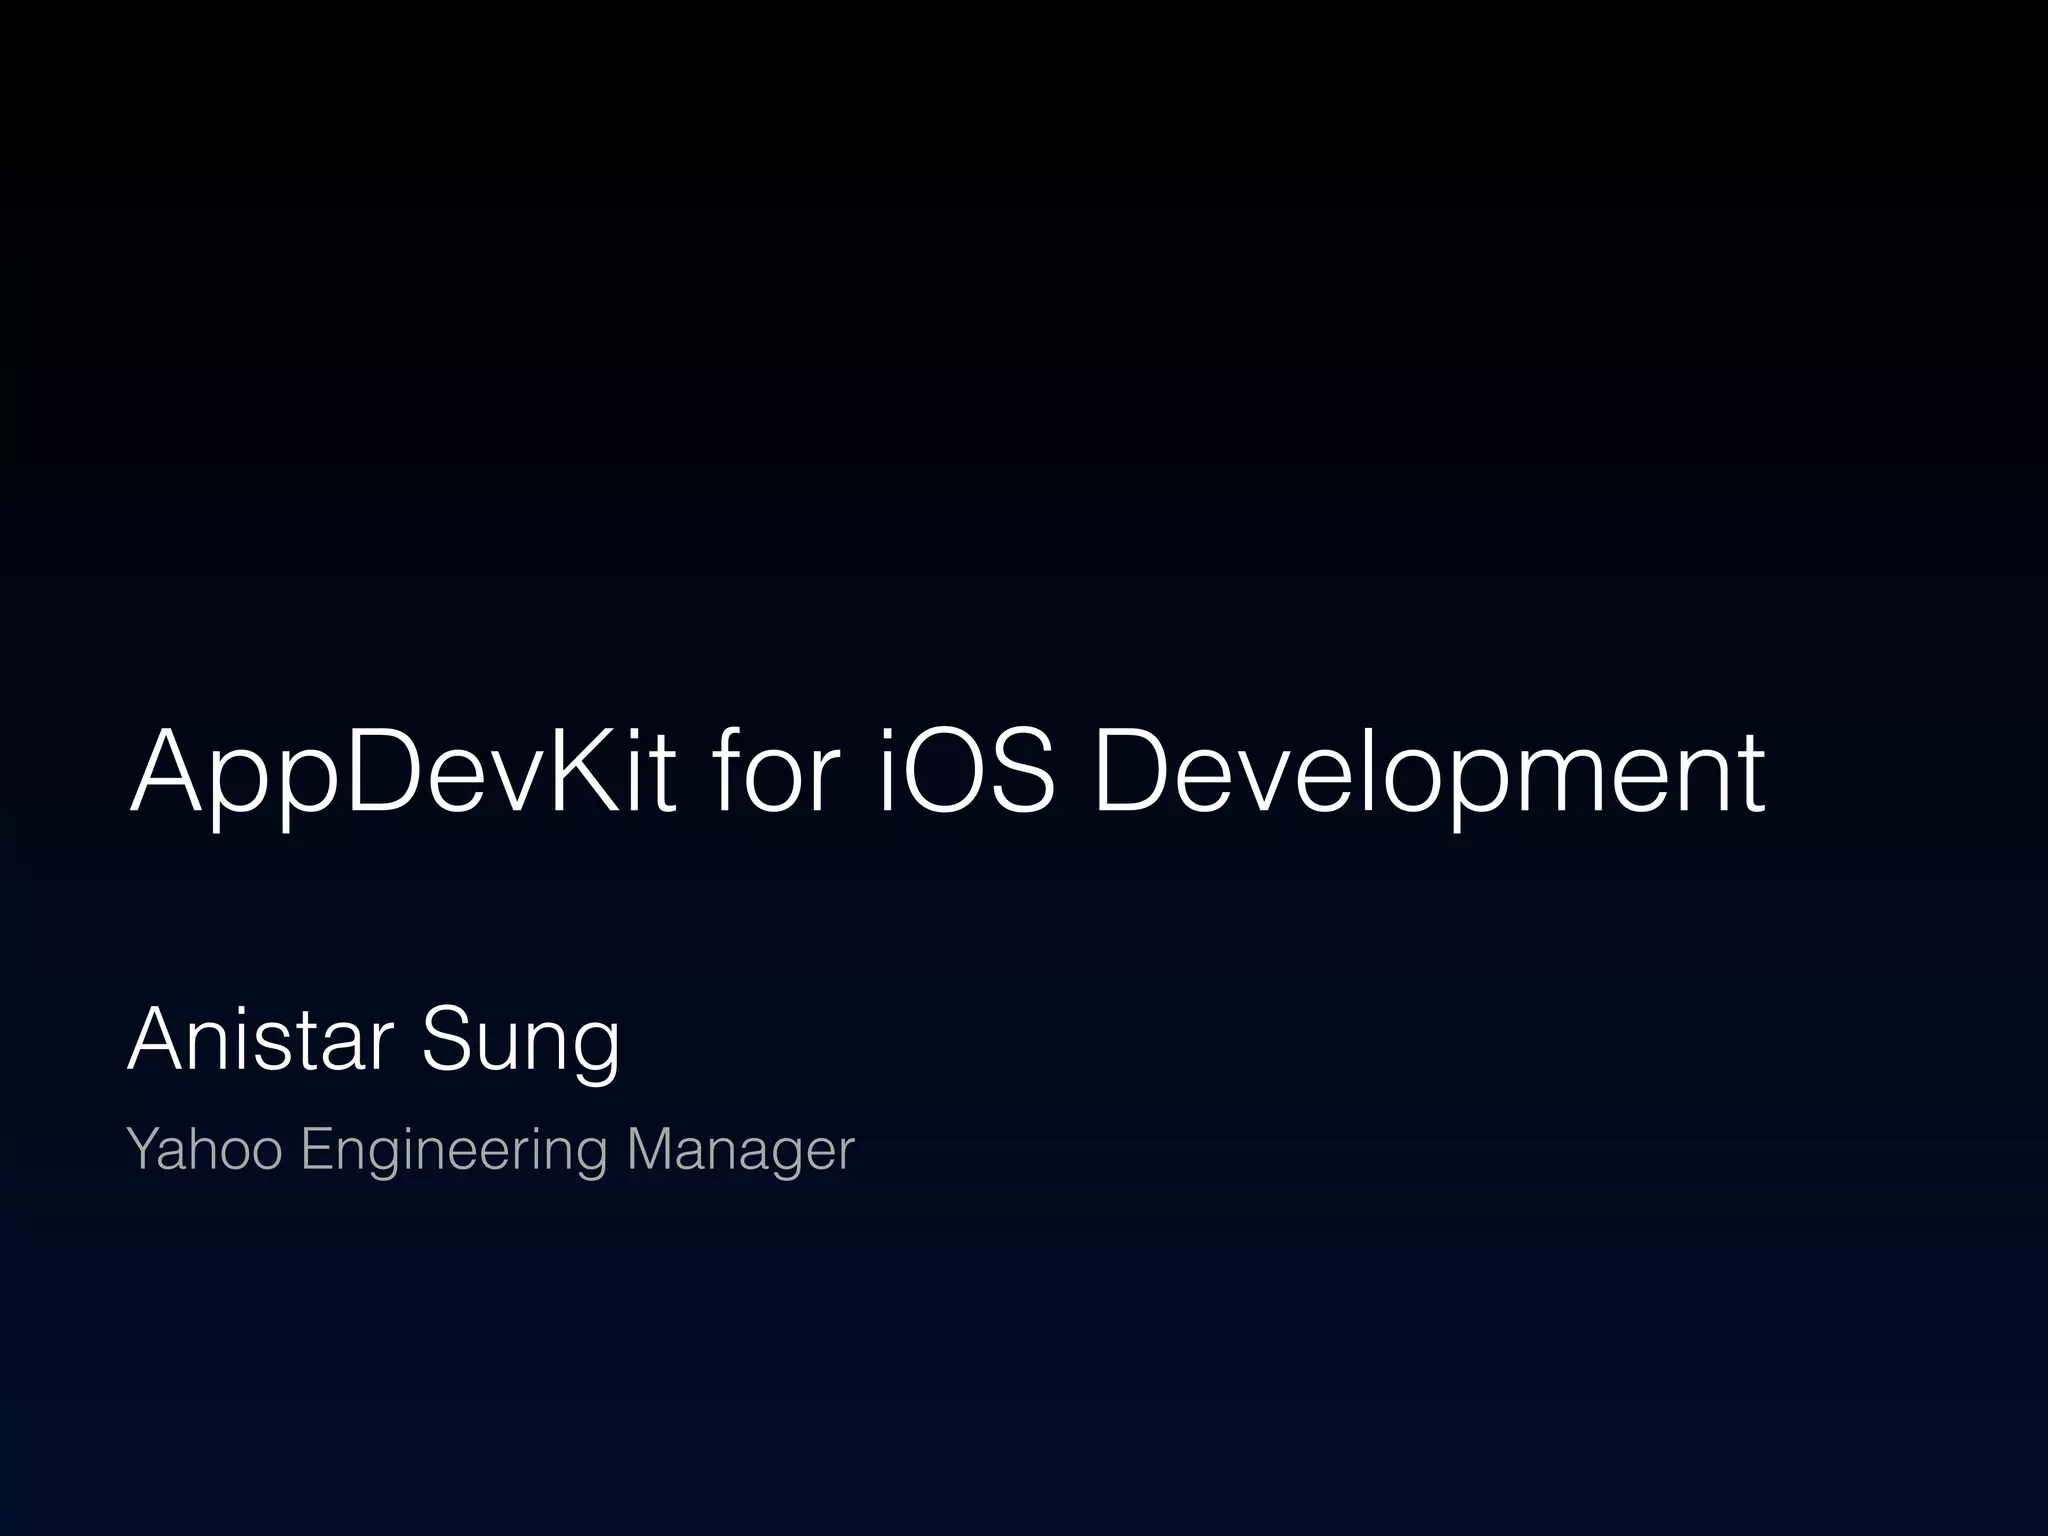The image size is (2048, 1536).
Task: Click the word Yahoo in the subtitle
Action: [205, 1148]
